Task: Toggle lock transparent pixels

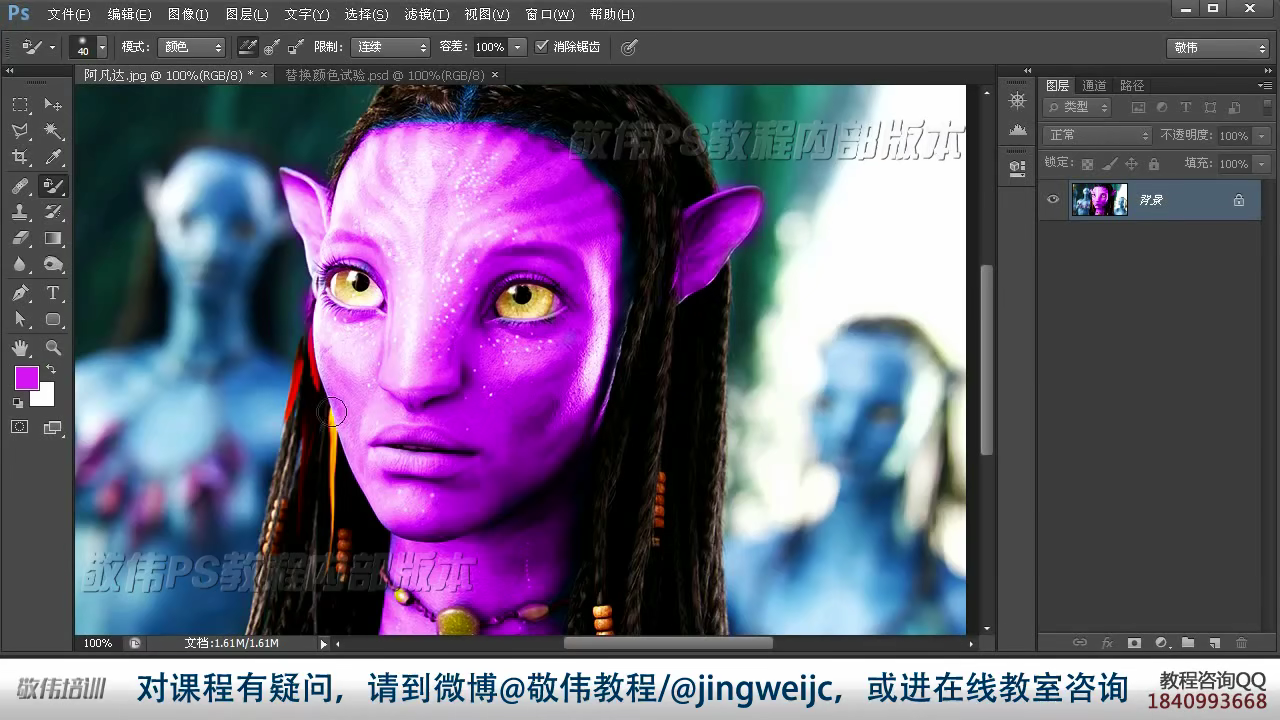Action: tap(1088, 164)
